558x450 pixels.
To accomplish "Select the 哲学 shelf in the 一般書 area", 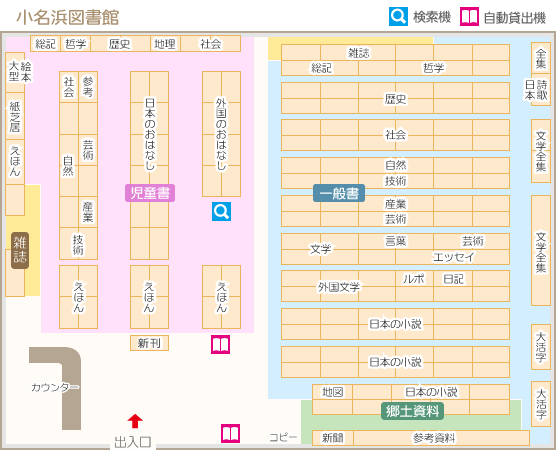I will point(433,68).
